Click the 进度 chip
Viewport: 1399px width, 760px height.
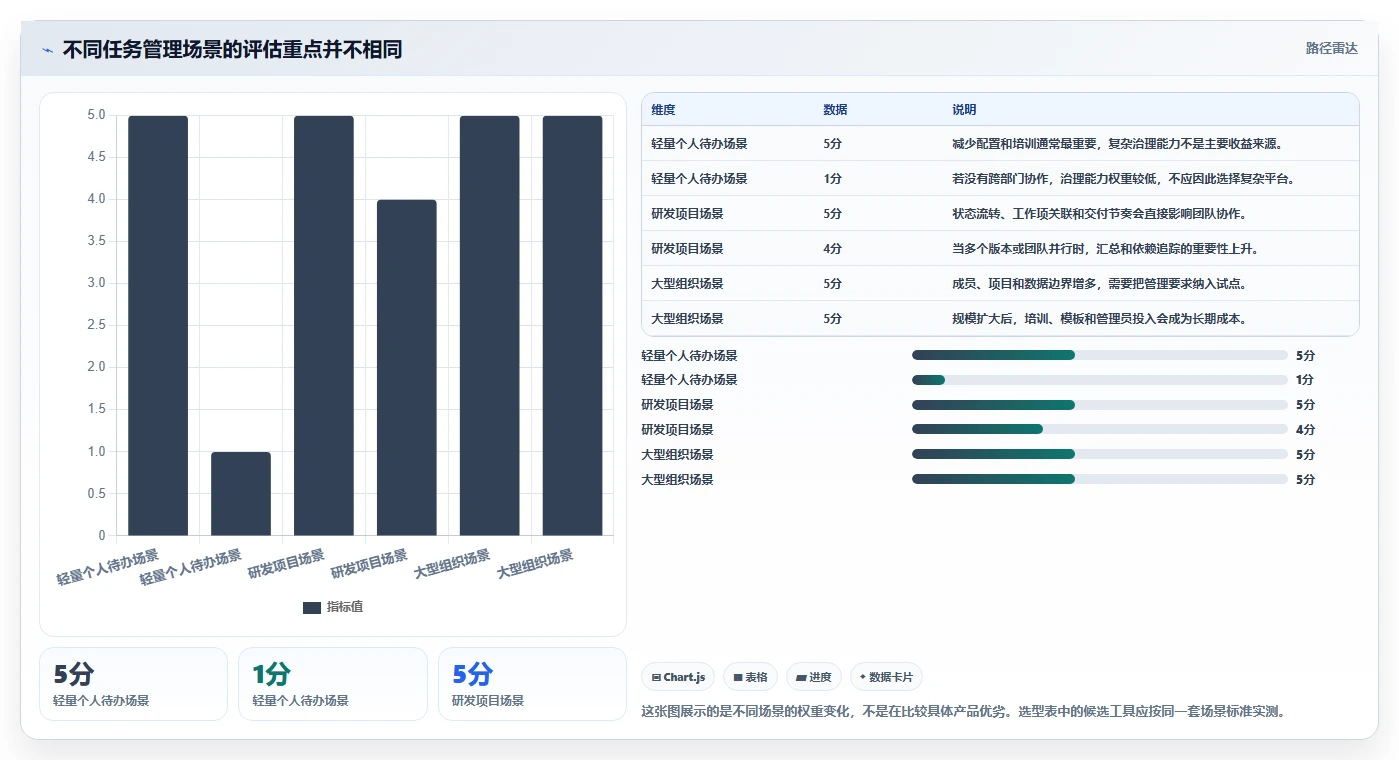(x=814, y=677)
